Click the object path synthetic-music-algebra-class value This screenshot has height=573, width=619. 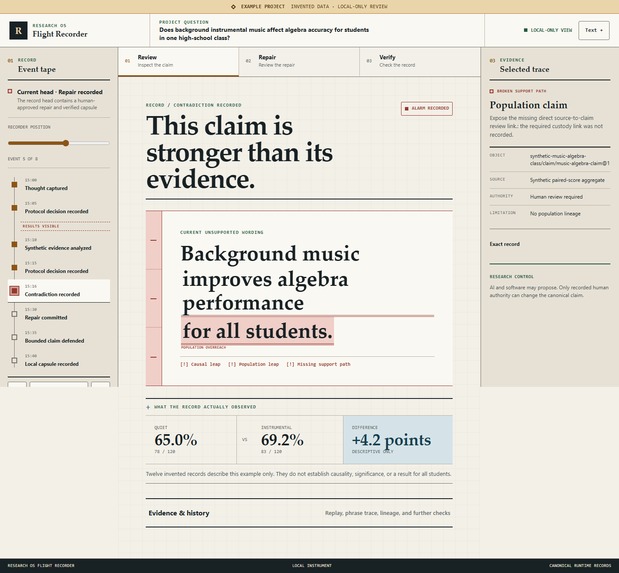click(570, 160)
